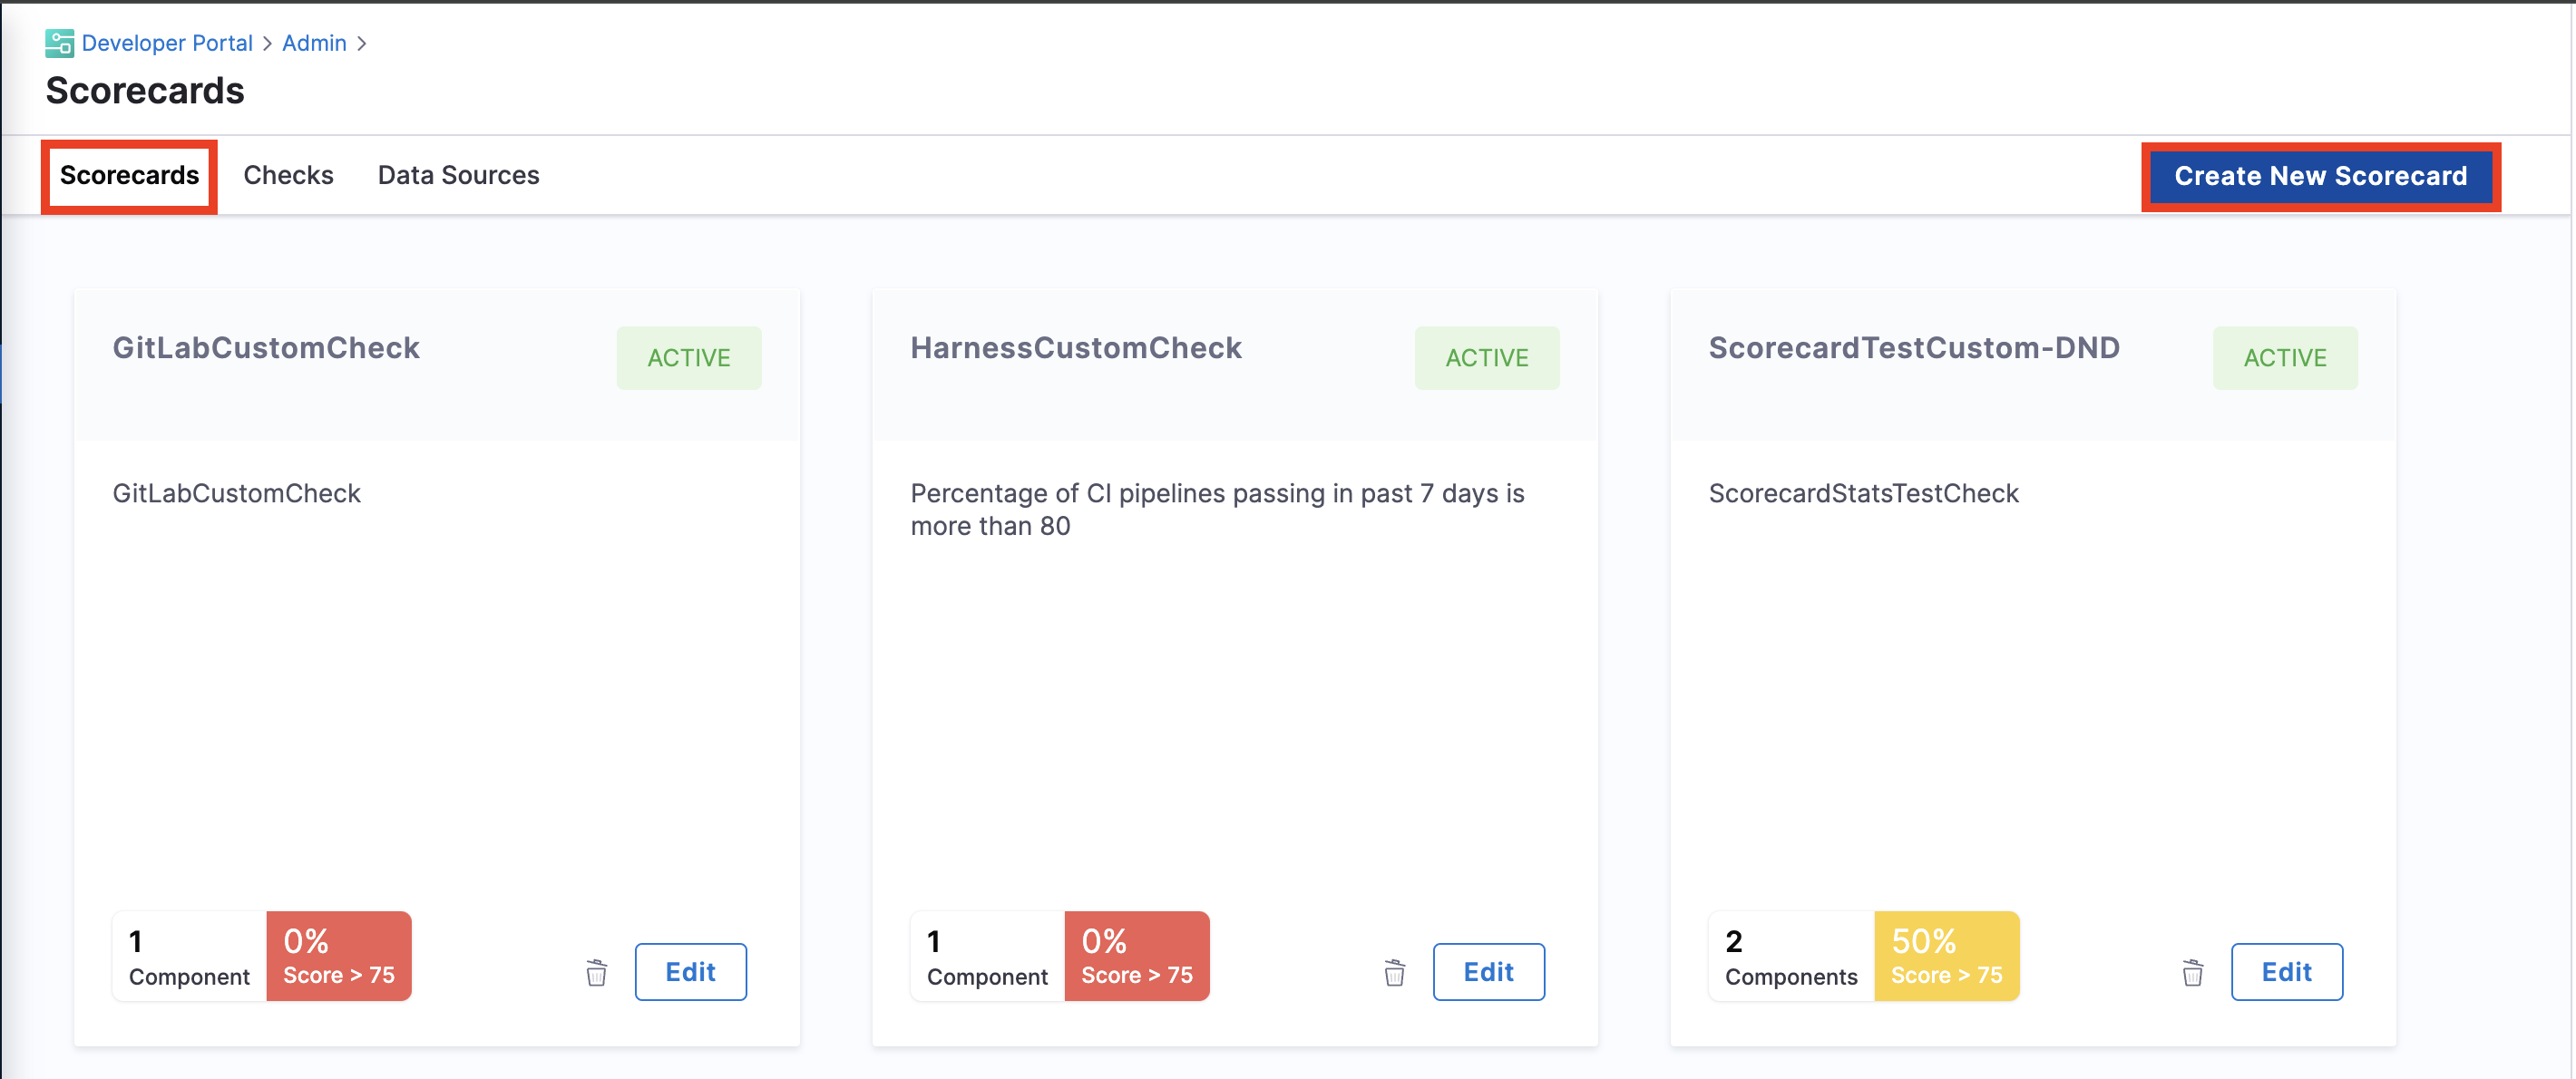Open the Scorecards tab

pyautogui.click(x=129, y=176)
